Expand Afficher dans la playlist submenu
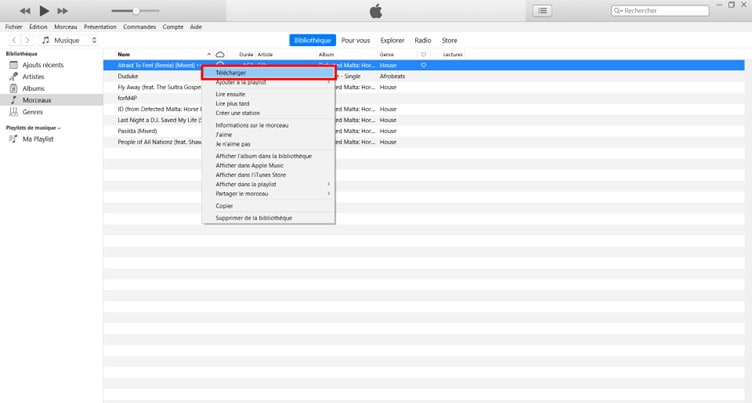The width and height of the screenshot is (752, 403). 269,184
